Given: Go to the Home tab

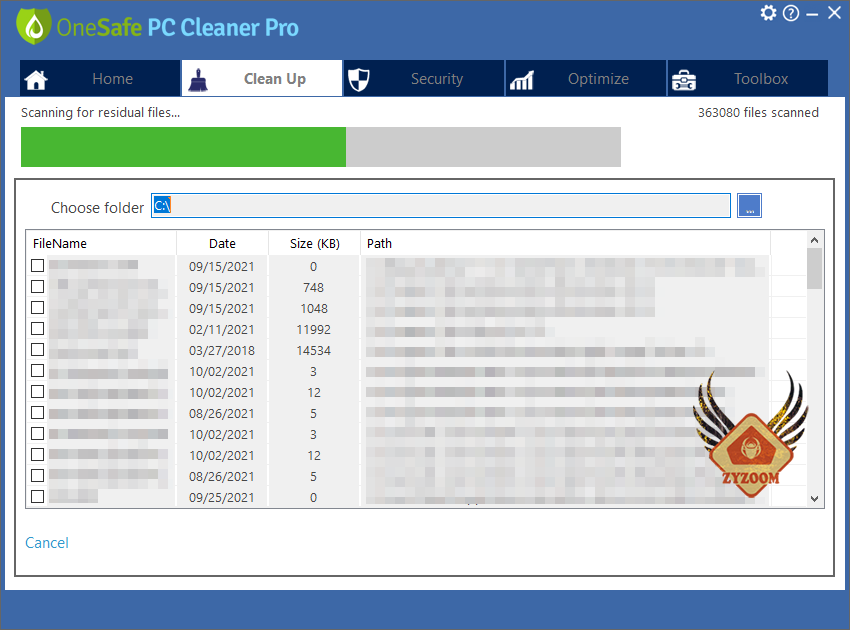Looking at the screenshot, I should tap(100, 79).
